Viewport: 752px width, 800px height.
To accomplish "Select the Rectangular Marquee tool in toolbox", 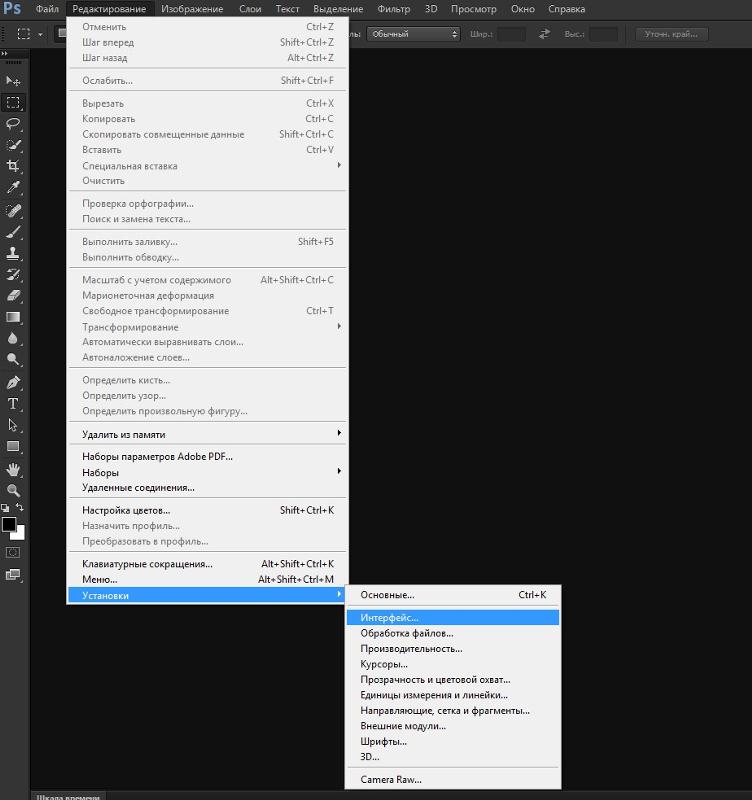I will tap(13, 103).
